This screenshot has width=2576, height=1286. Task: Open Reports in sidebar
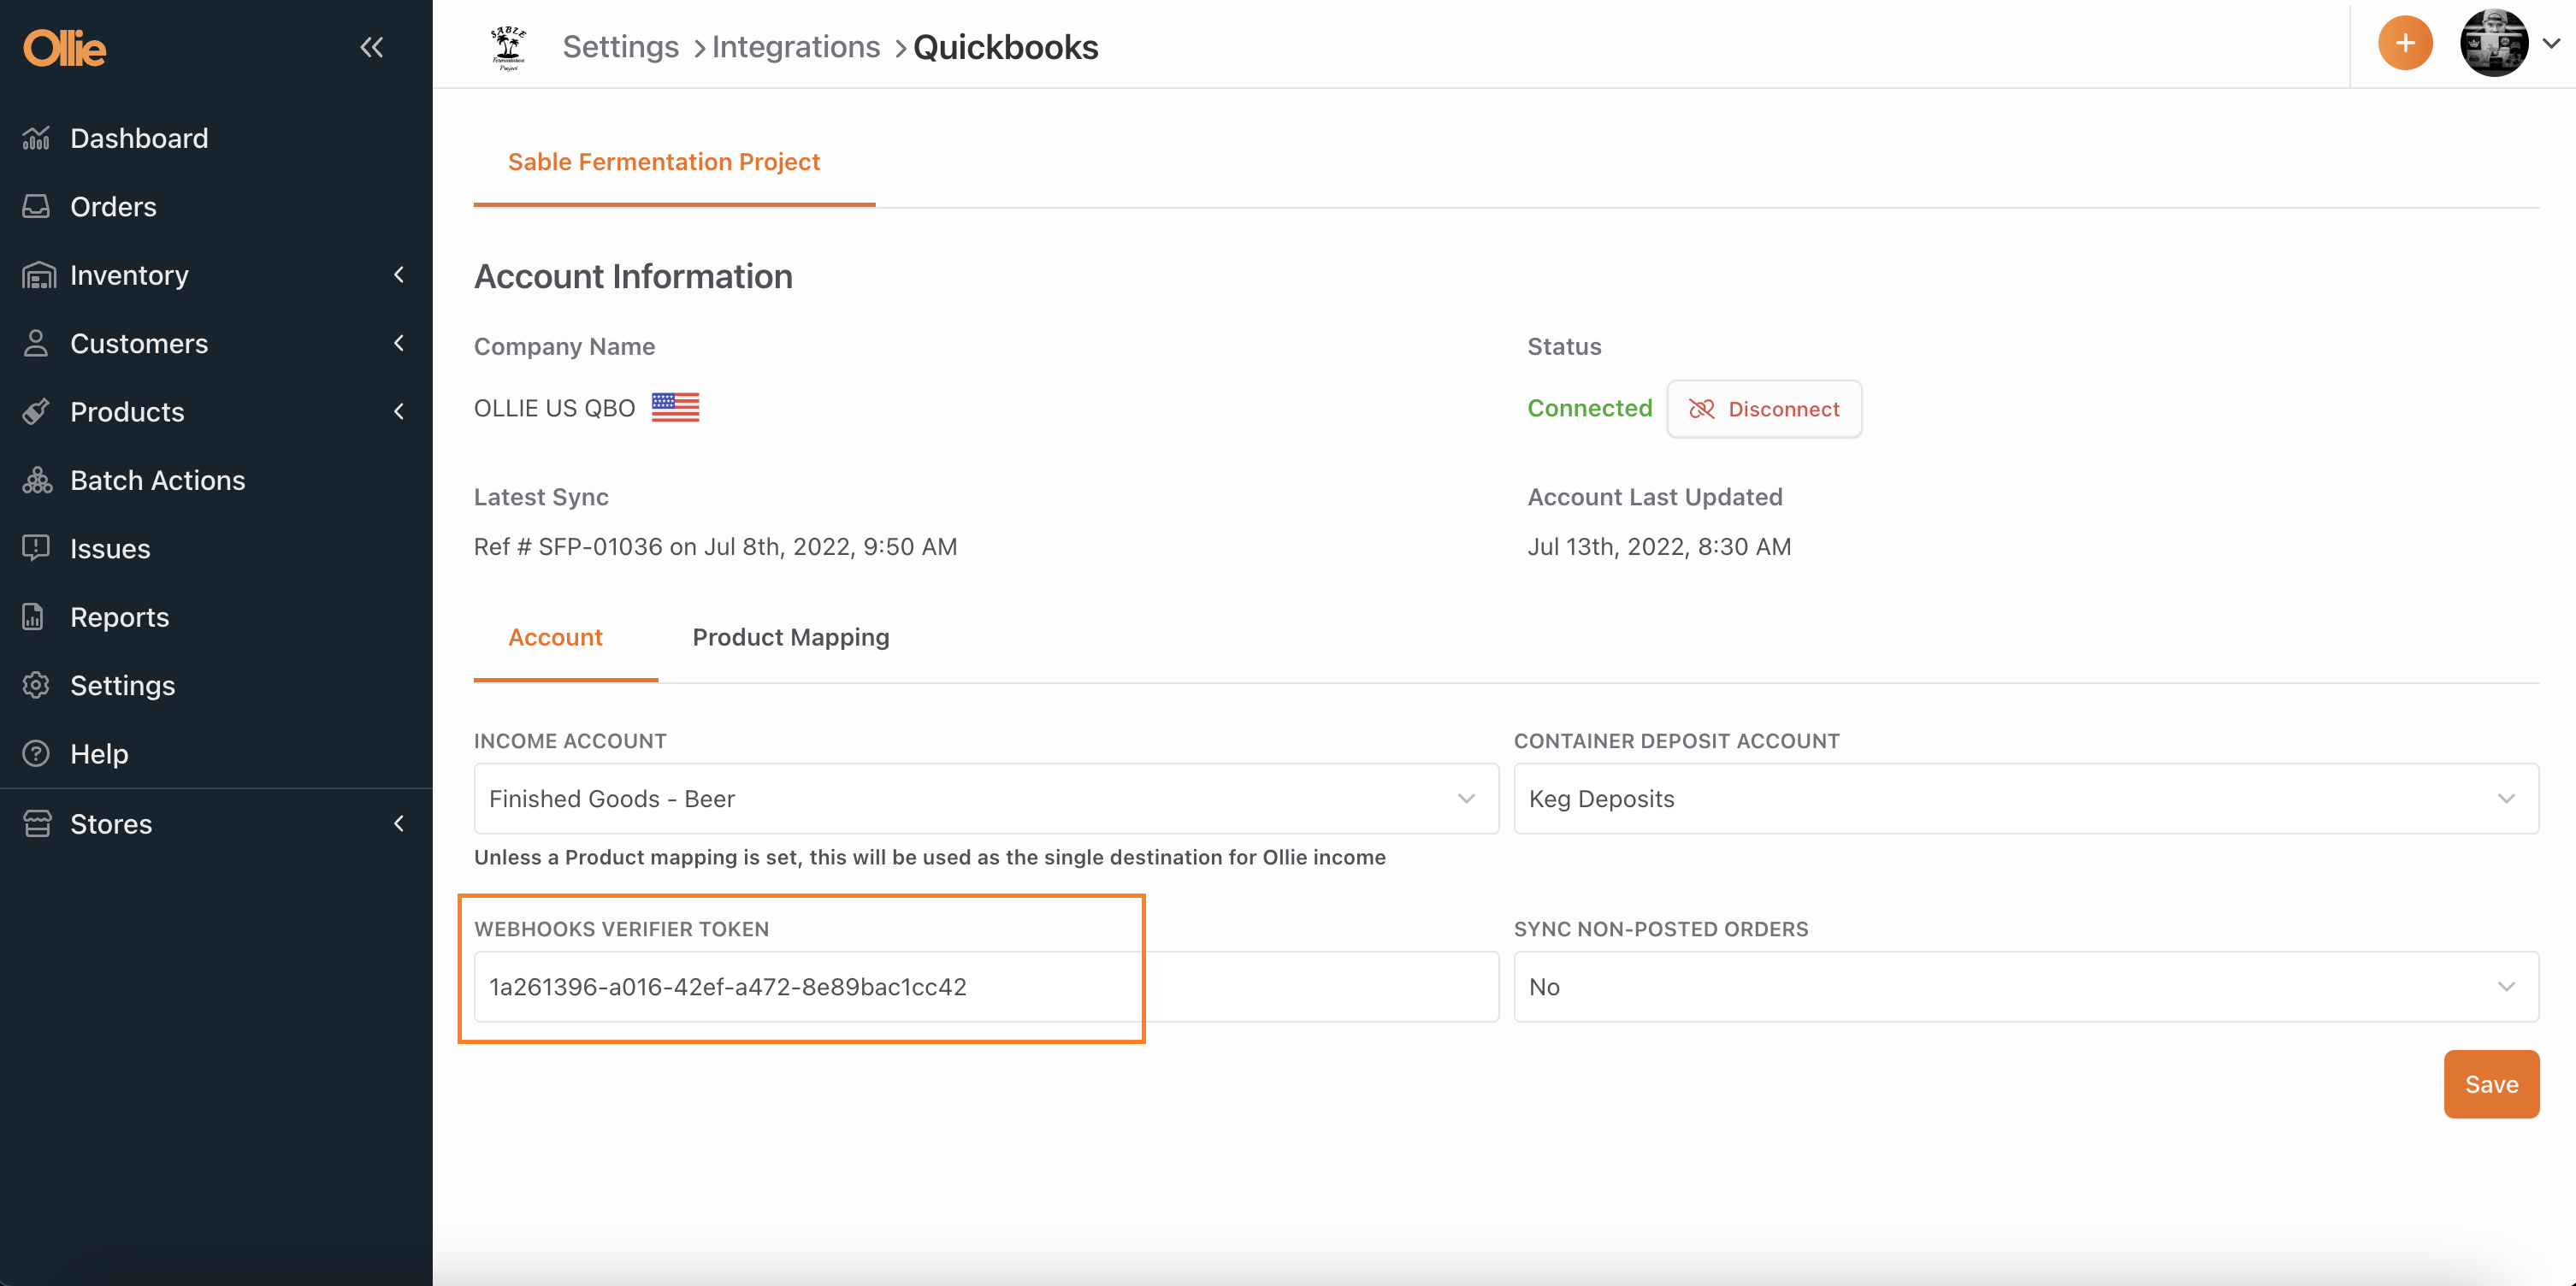pos(119,617)
